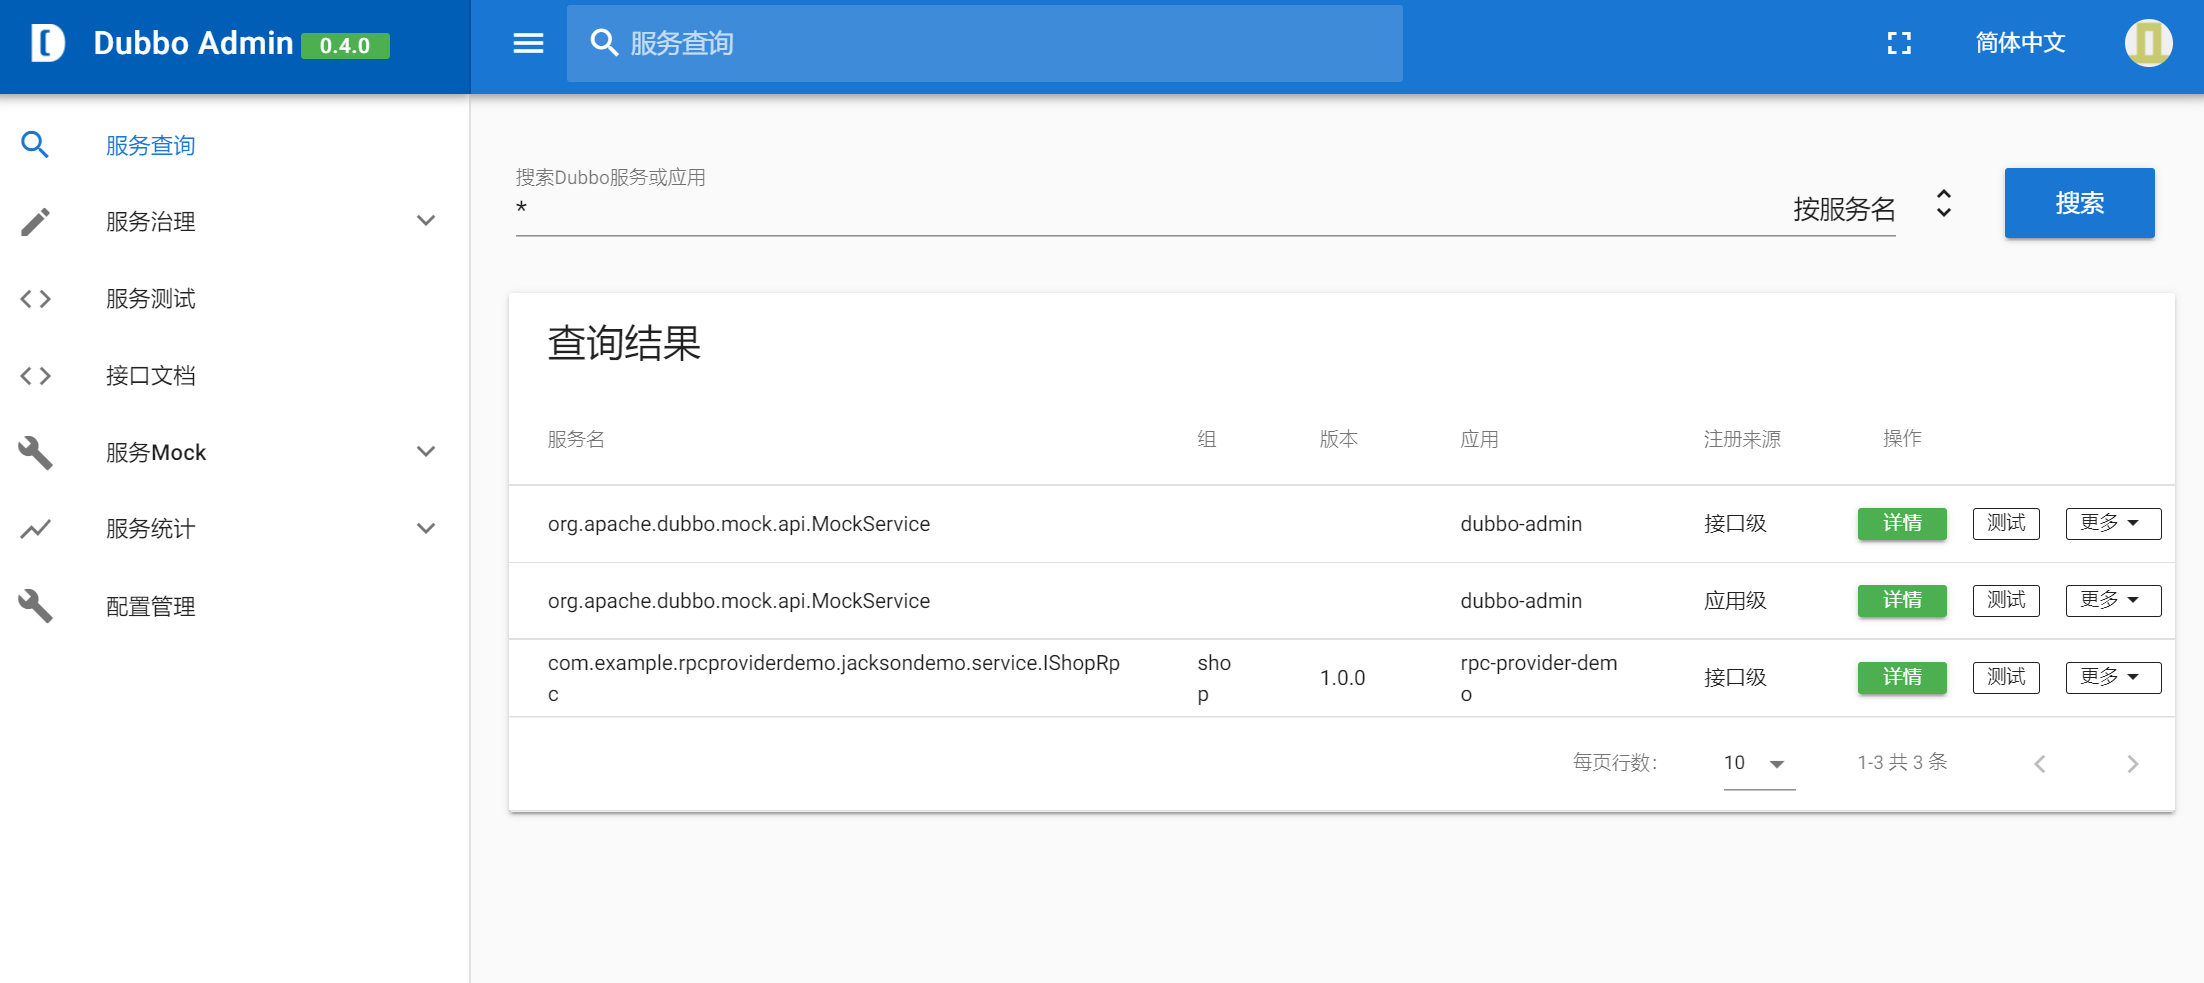Click the rpc-provider-demo application cell
This screenshot has height=983, width=2204.
tap(1539, 678)
